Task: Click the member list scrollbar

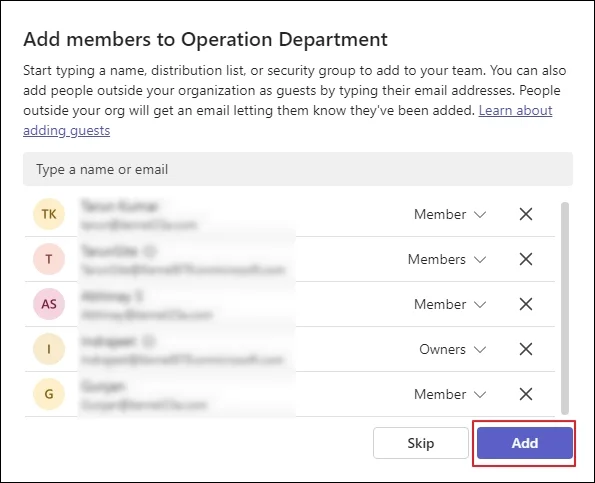Action: click(x=565, y=308)
